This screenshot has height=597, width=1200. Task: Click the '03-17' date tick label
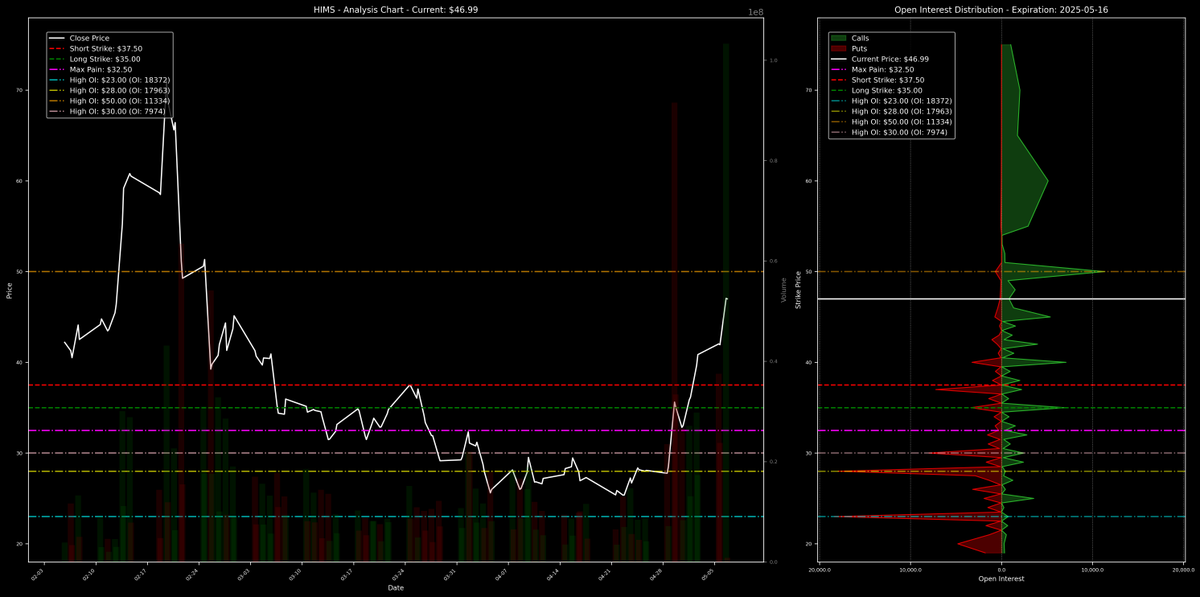(347, 574)
